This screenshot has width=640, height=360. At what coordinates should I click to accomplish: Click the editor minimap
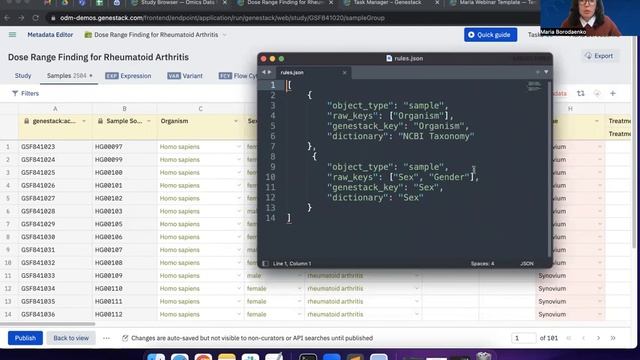pyautogui.click(x=534, y=86)
